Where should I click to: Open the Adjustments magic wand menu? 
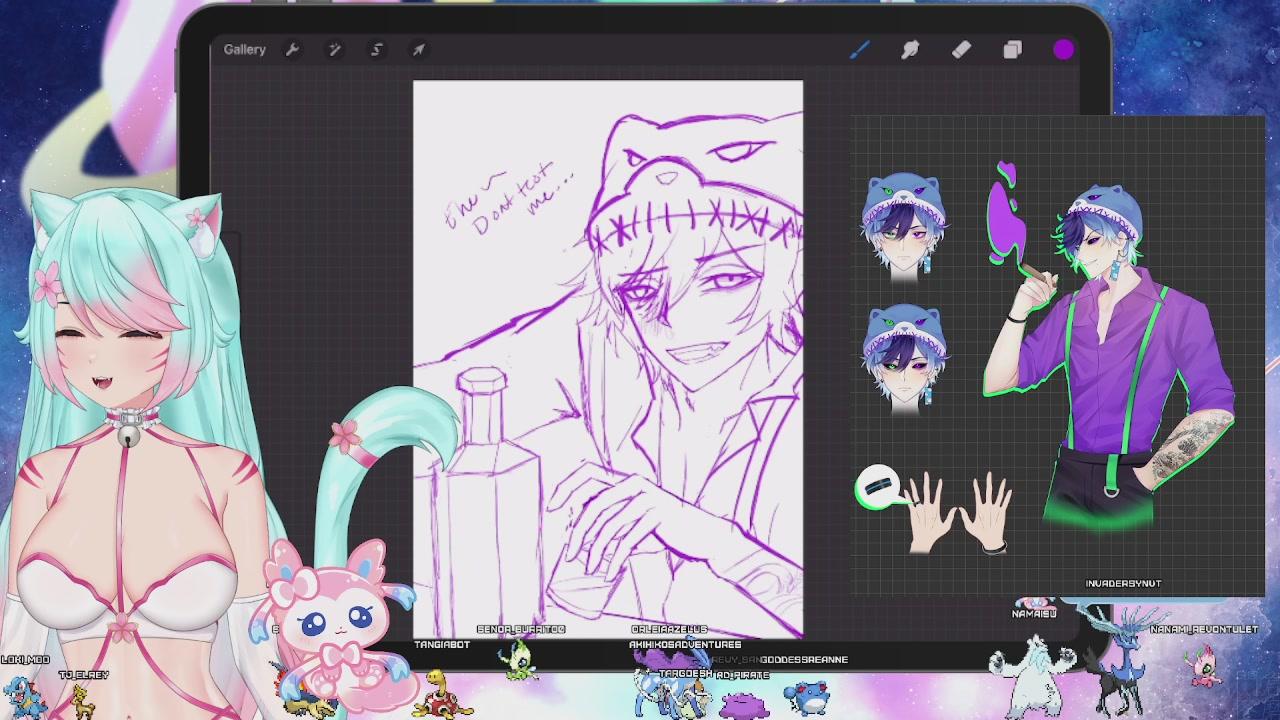334,49
